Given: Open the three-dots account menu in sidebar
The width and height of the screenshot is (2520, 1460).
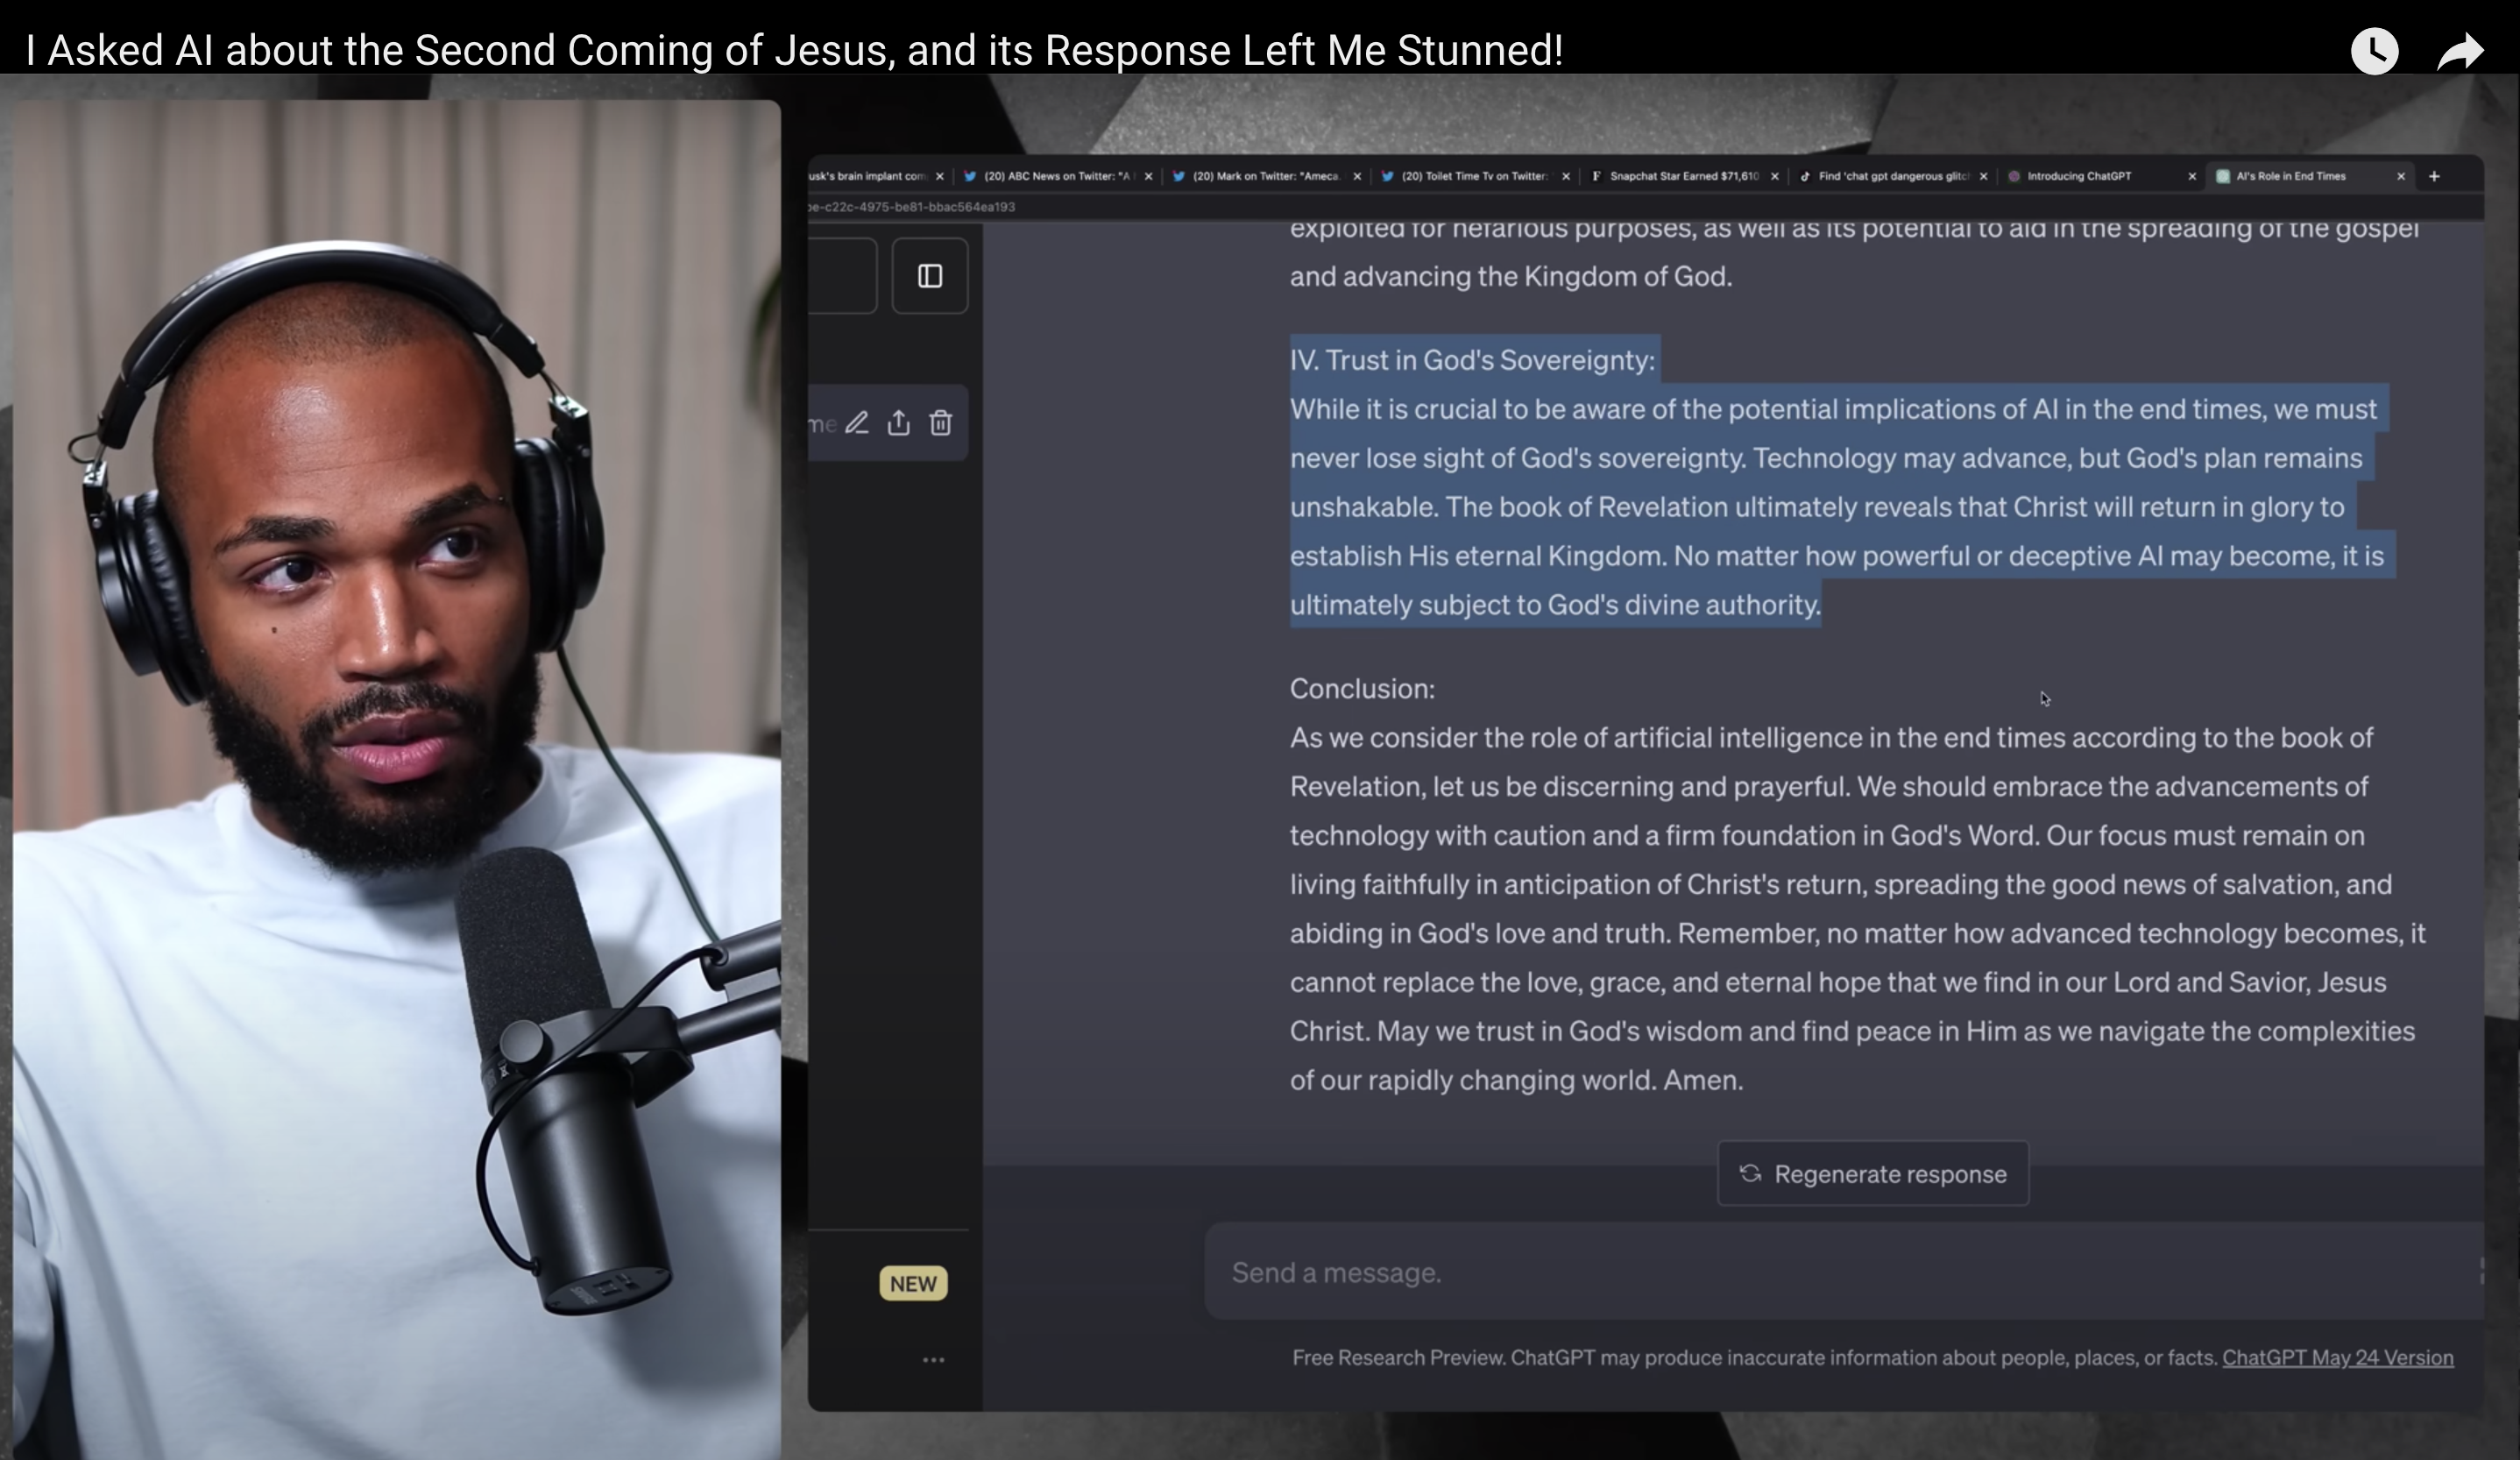Looking at the screenshot, I should 933,1360.
